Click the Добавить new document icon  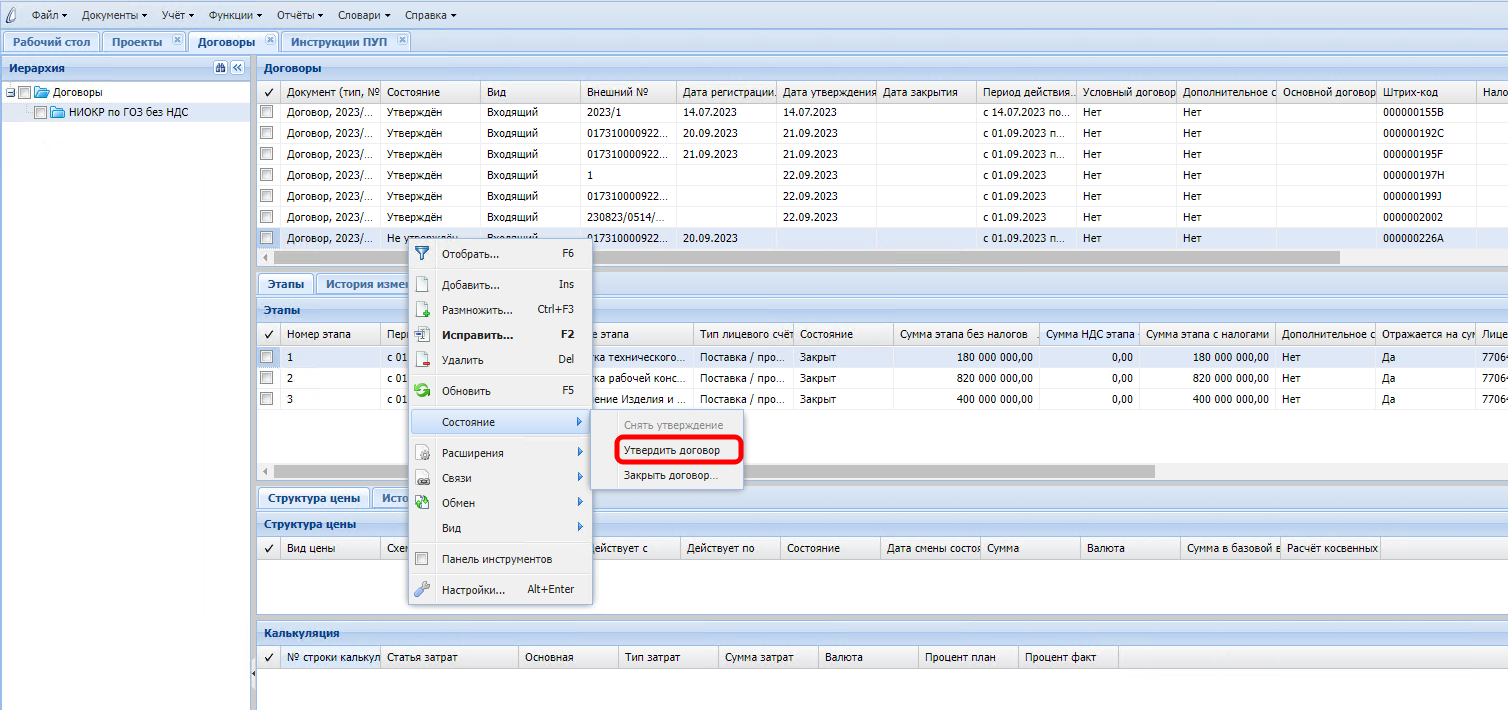pos(422,285)
